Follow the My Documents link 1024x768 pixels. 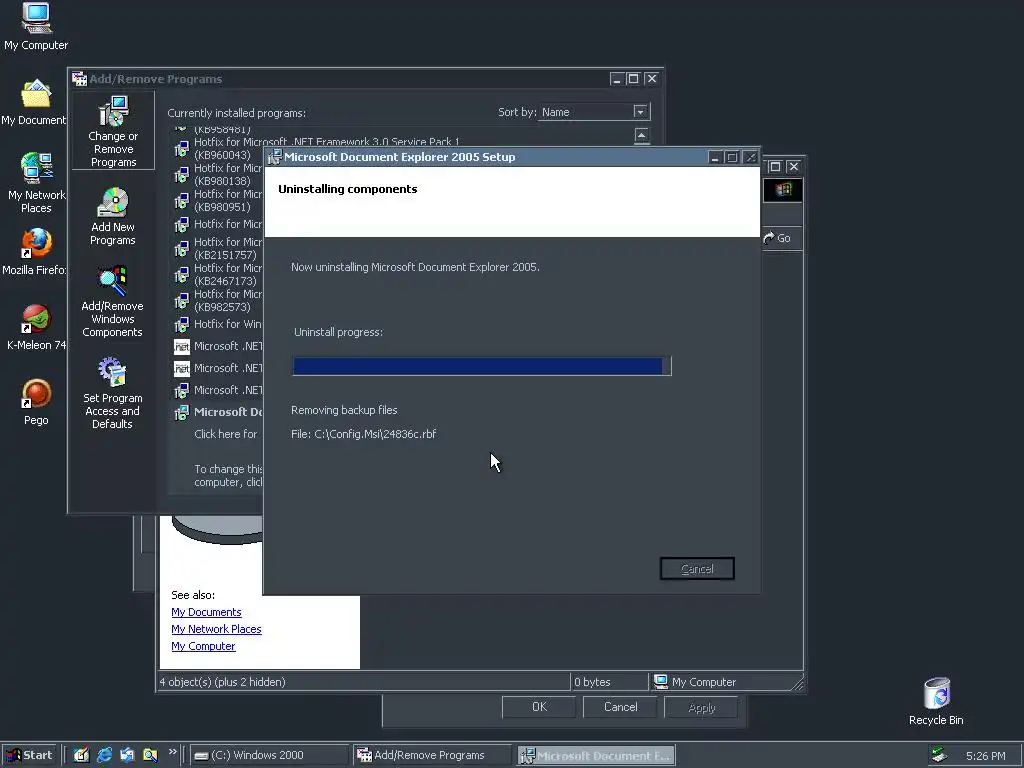coord(206,612)
